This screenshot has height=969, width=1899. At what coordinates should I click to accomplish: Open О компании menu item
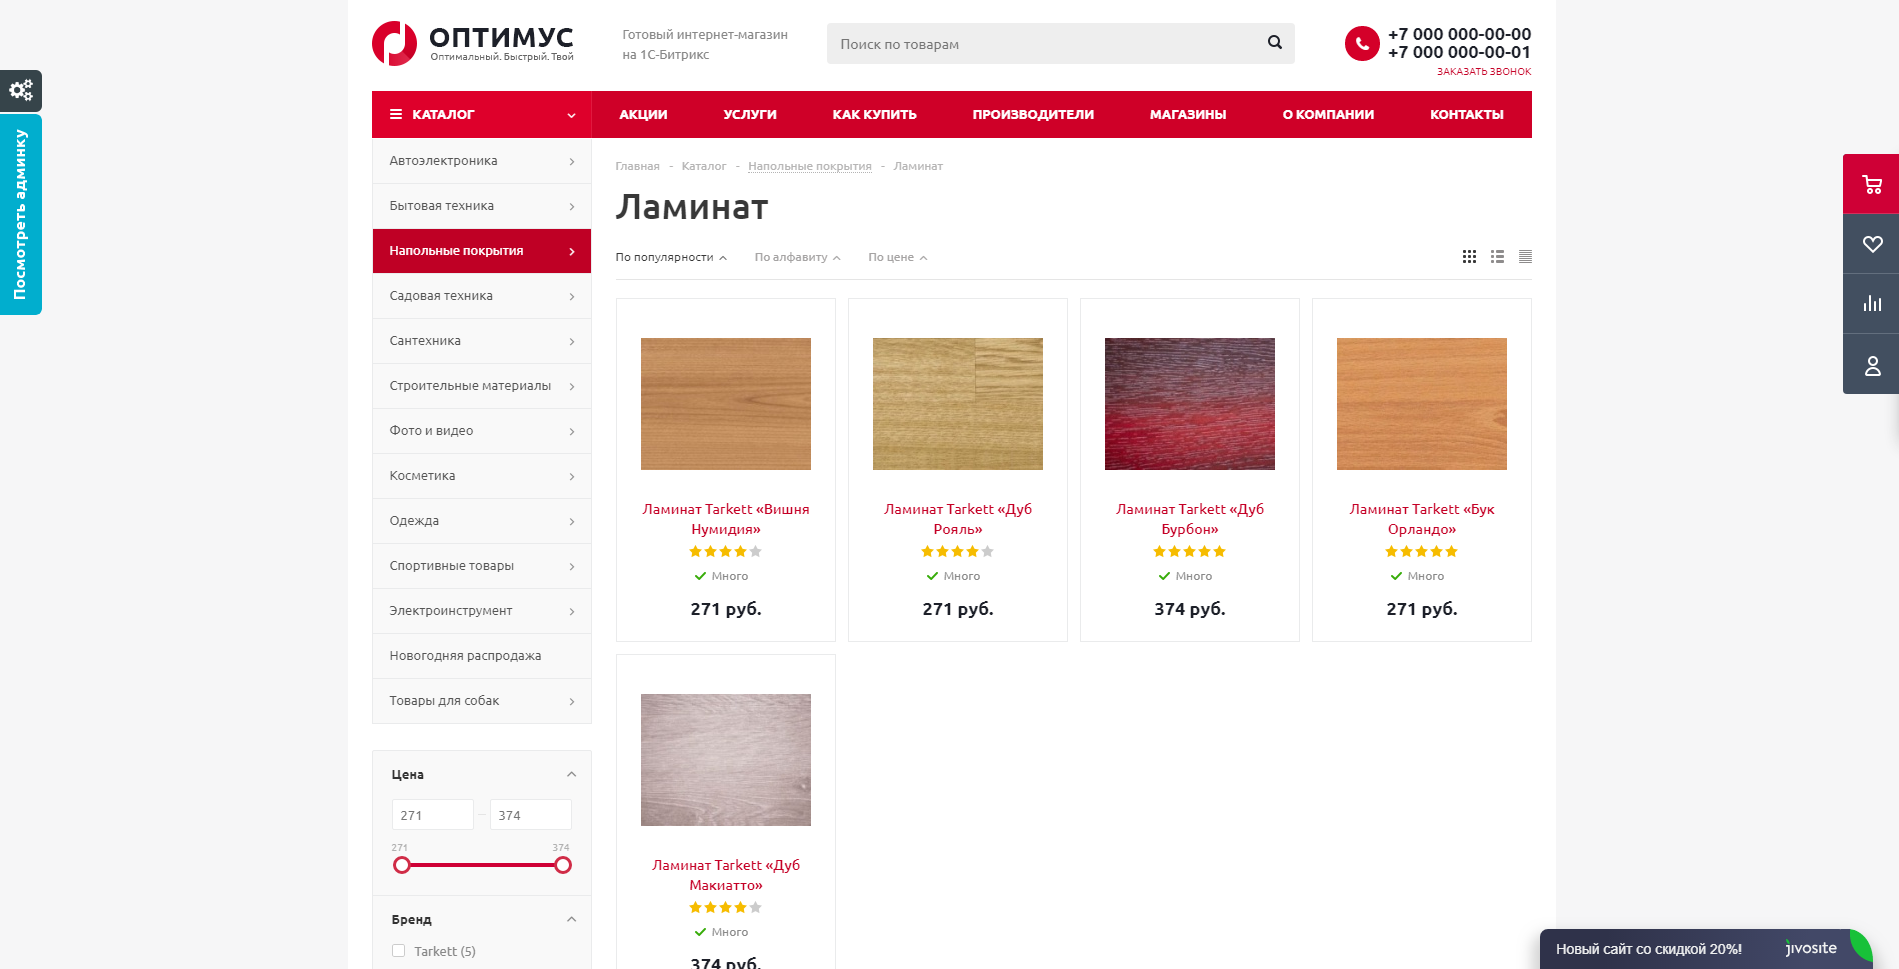[x=1328, y=114]
